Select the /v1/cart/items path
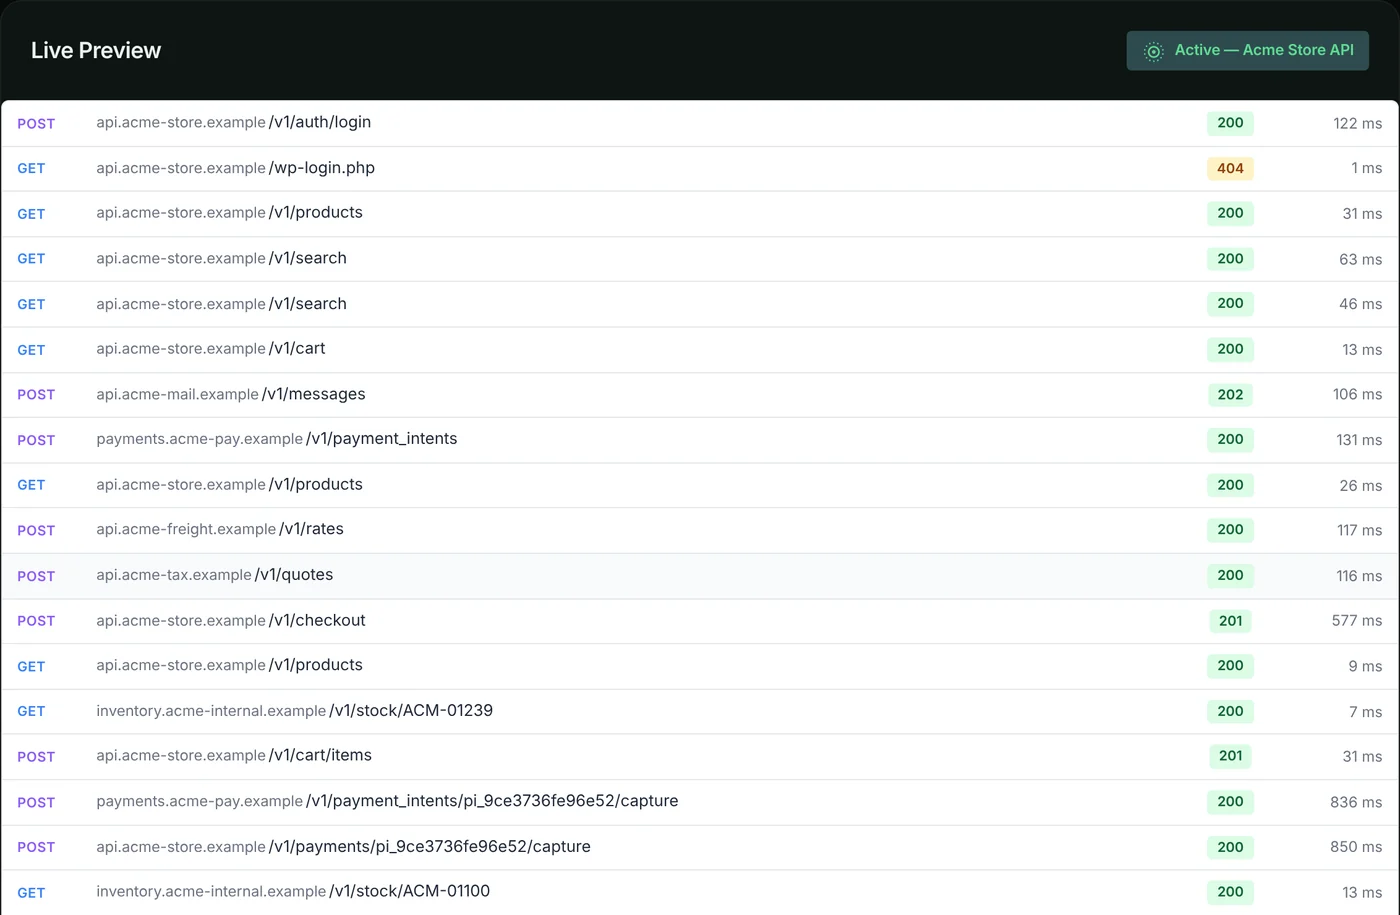The width and height of the screenshot is (1400, 915). [320, 755]
